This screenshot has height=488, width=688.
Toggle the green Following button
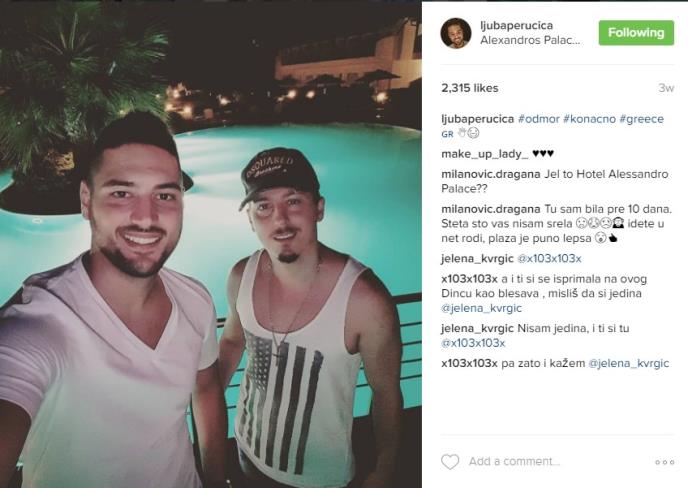point(636,32)
